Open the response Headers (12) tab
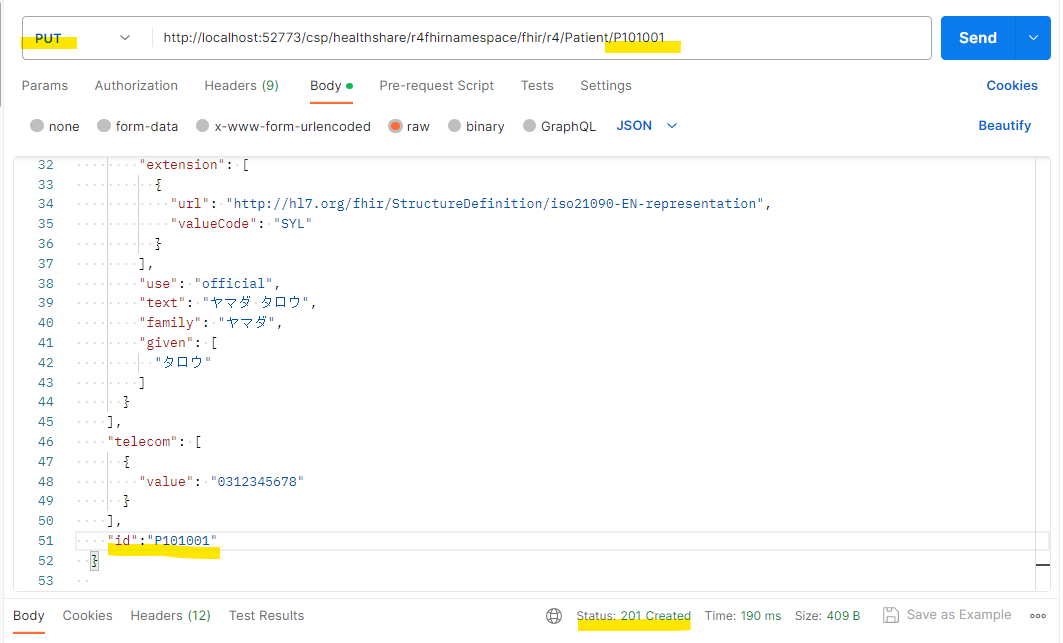Viewport: 1063px width, 643px height. pyautogui.click(x=170, y=616)
